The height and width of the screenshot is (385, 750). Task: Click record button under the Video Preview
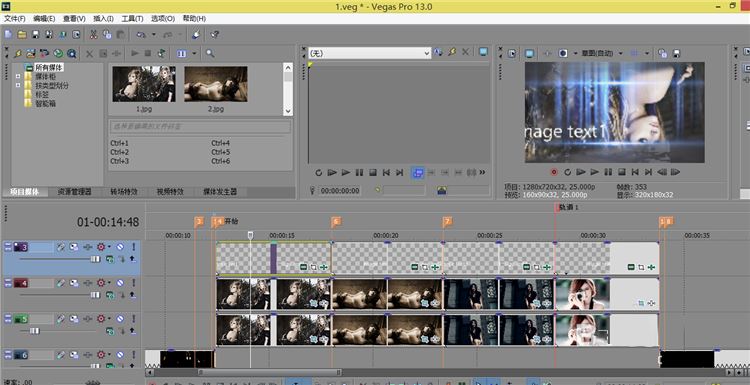554,172
